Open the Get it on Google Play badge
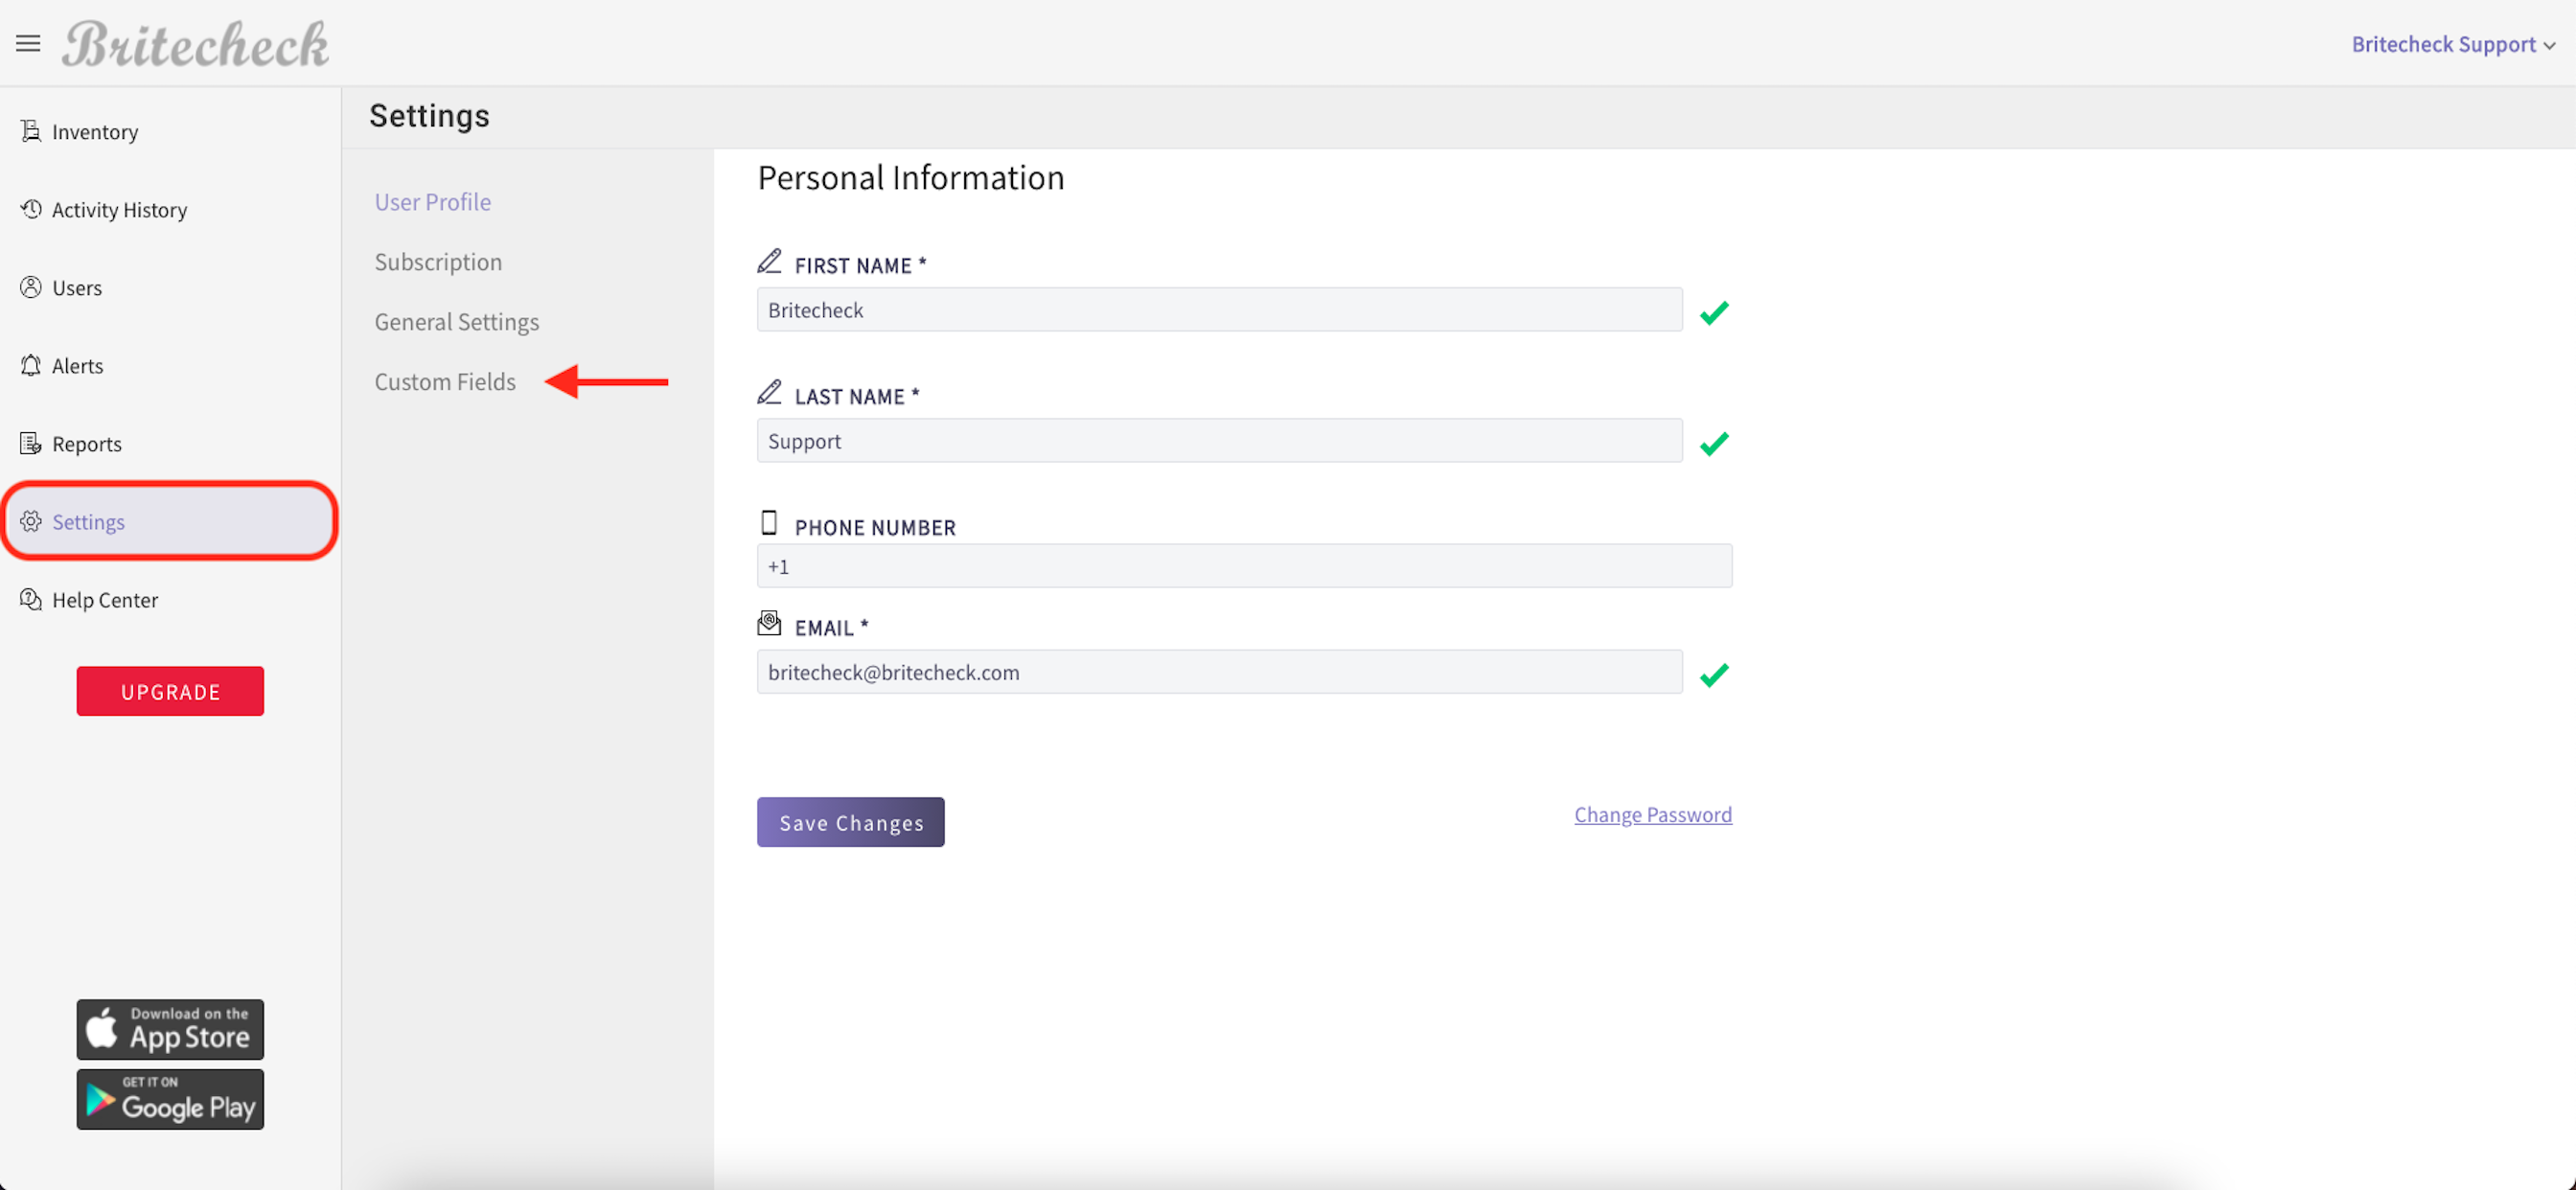Screen dimensions: 2576x1190 [x=170, y=1099]
